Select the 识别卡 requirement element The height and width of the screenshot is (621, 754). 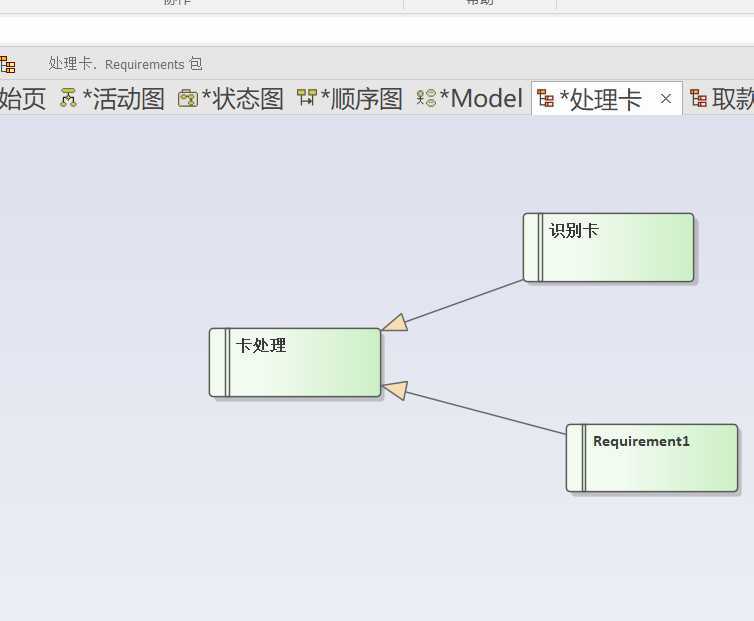point(608,247)
